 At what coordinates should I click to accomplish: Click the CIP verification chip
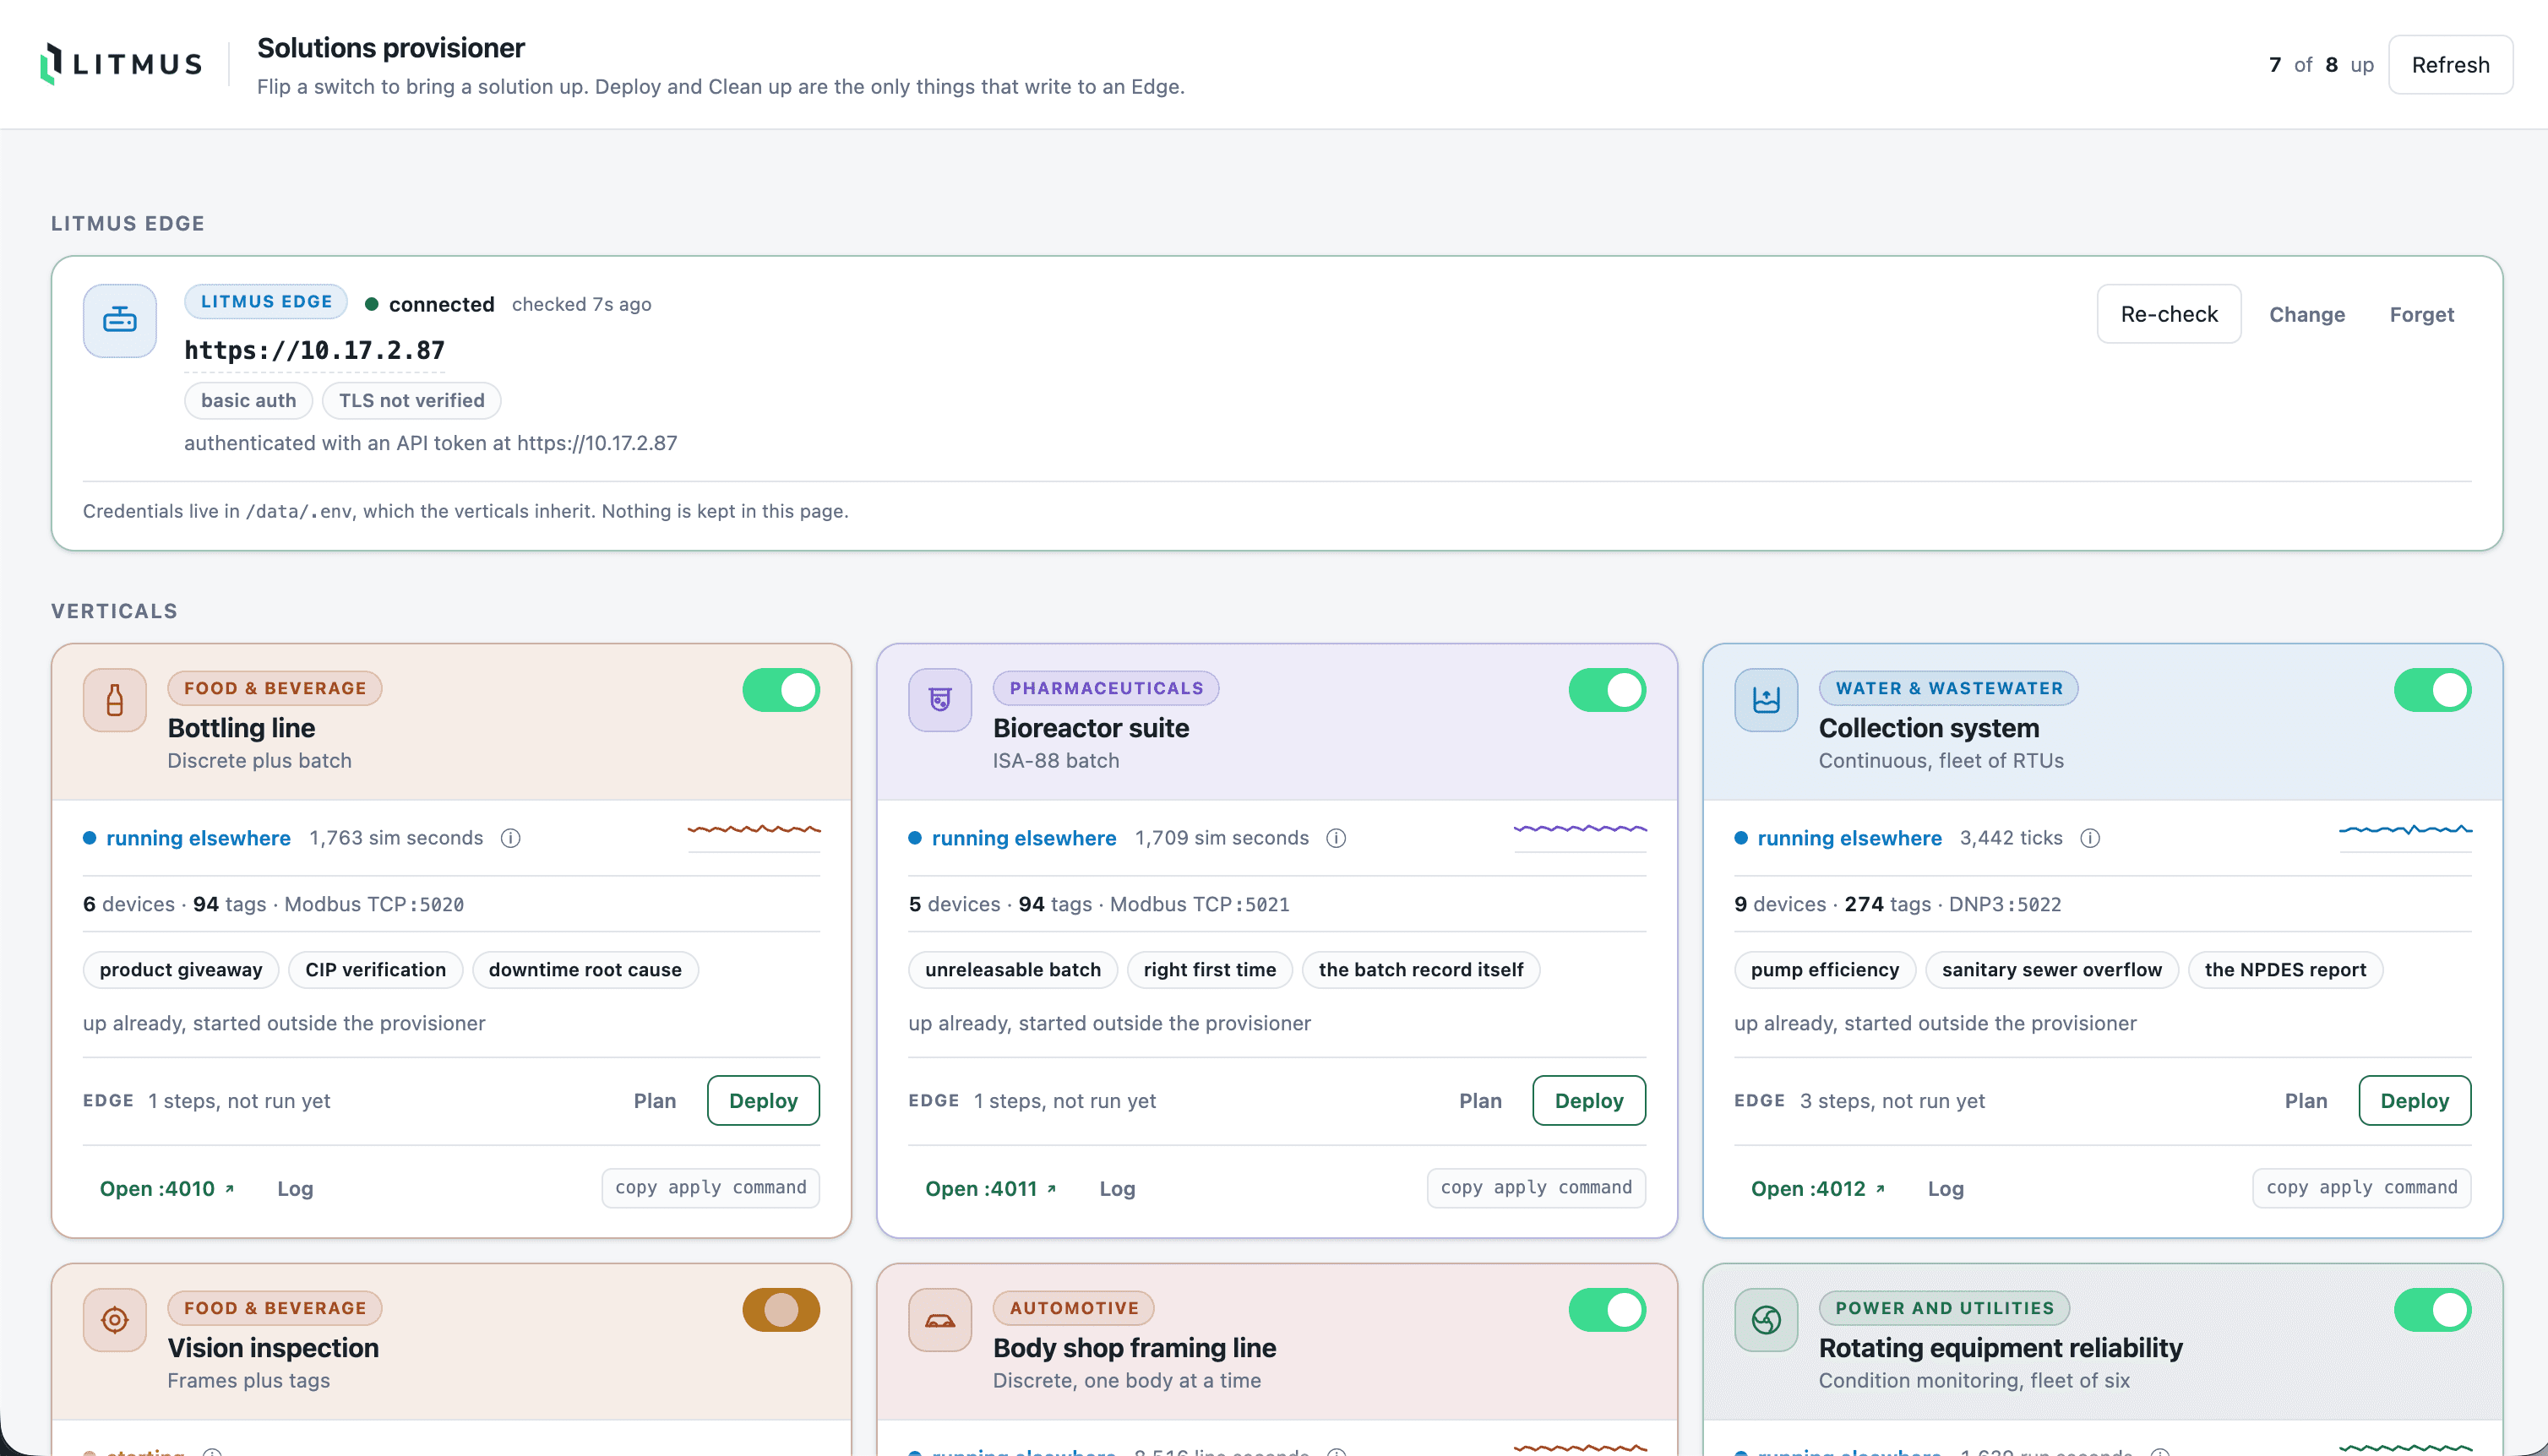(375, 969)
